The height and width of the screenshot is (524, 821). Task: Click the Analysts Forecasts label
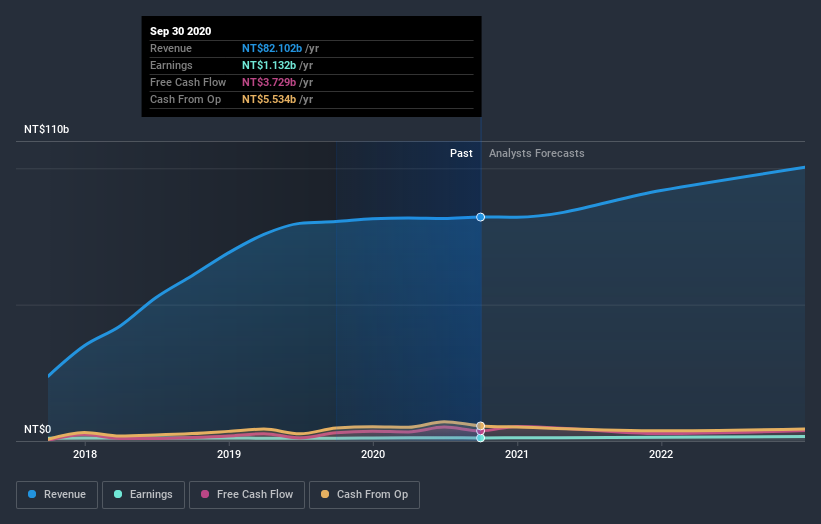click(537, 153)
